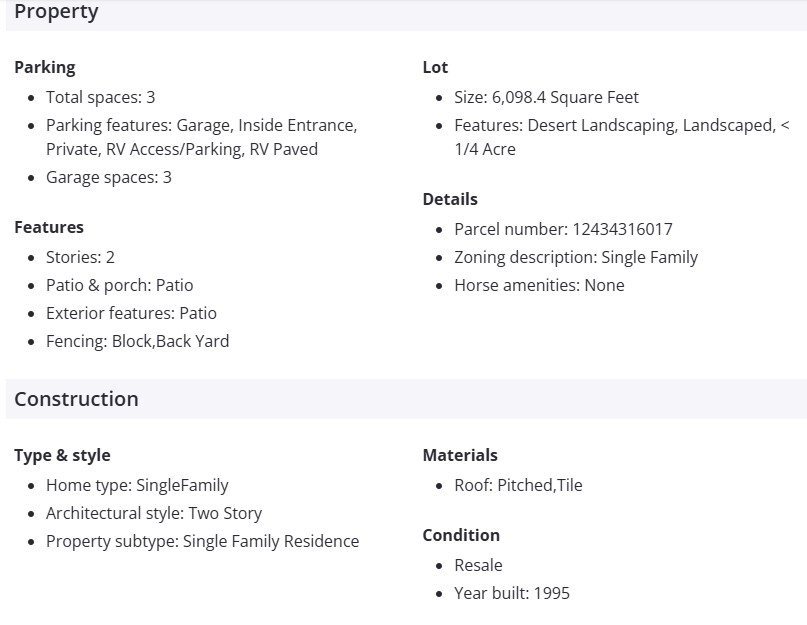Click the Property section header
This screenshot has width=807, height=625.
(56, 12)
